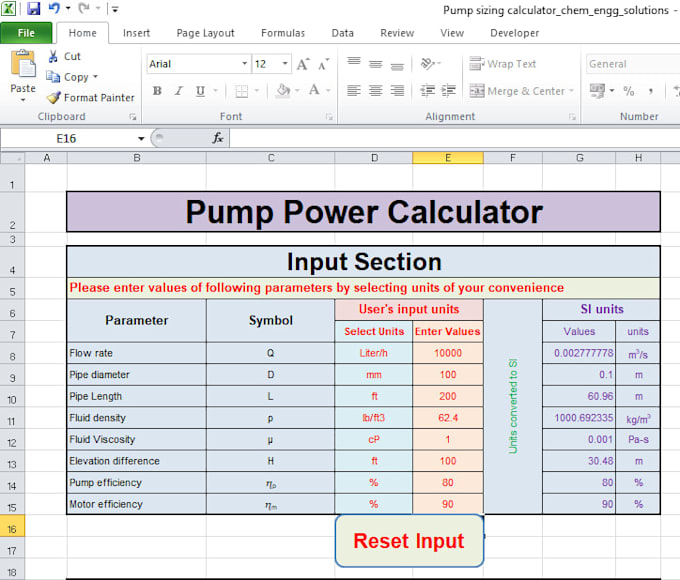Apply the Fill Color paint bucket

[283, 91]
